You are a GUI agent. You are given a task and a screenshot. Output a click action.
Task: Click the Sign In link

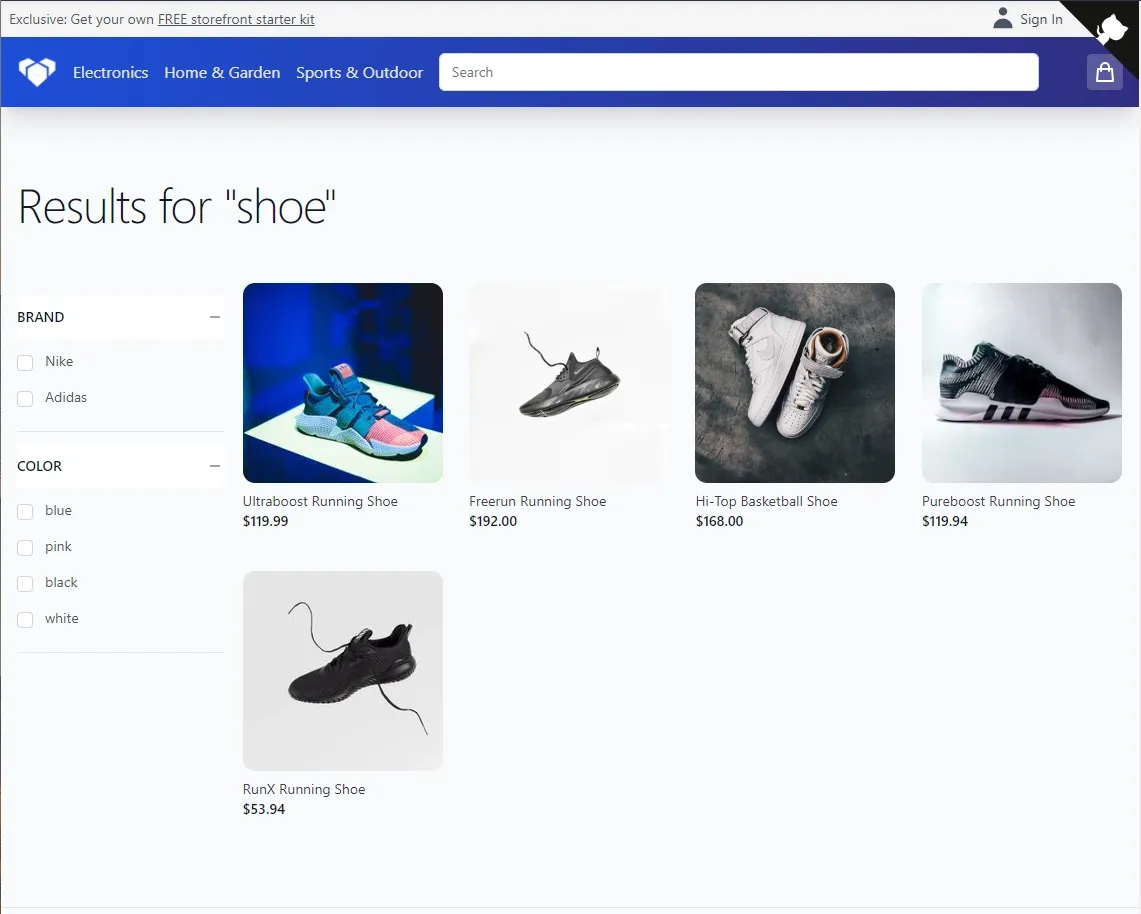[x=1041, y=20]
